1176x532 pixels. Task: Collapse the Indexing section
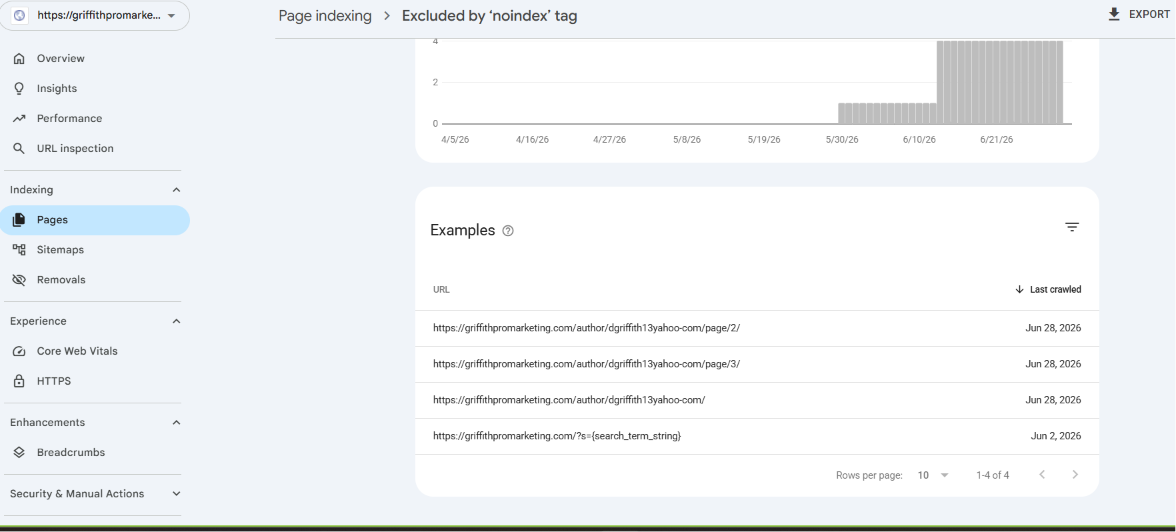tap(176, 190)
